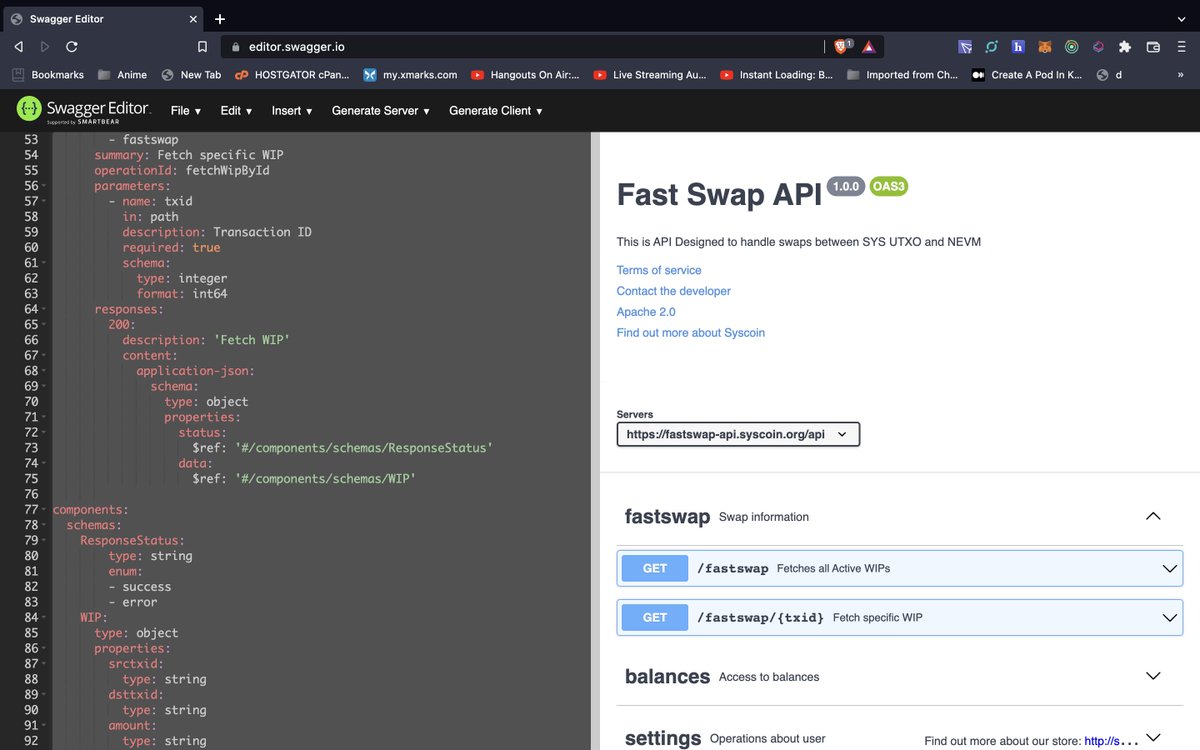Open the Create A Pod In K... bookmark
Screen dimensions: 1200x750
[x=1027, y=75]
